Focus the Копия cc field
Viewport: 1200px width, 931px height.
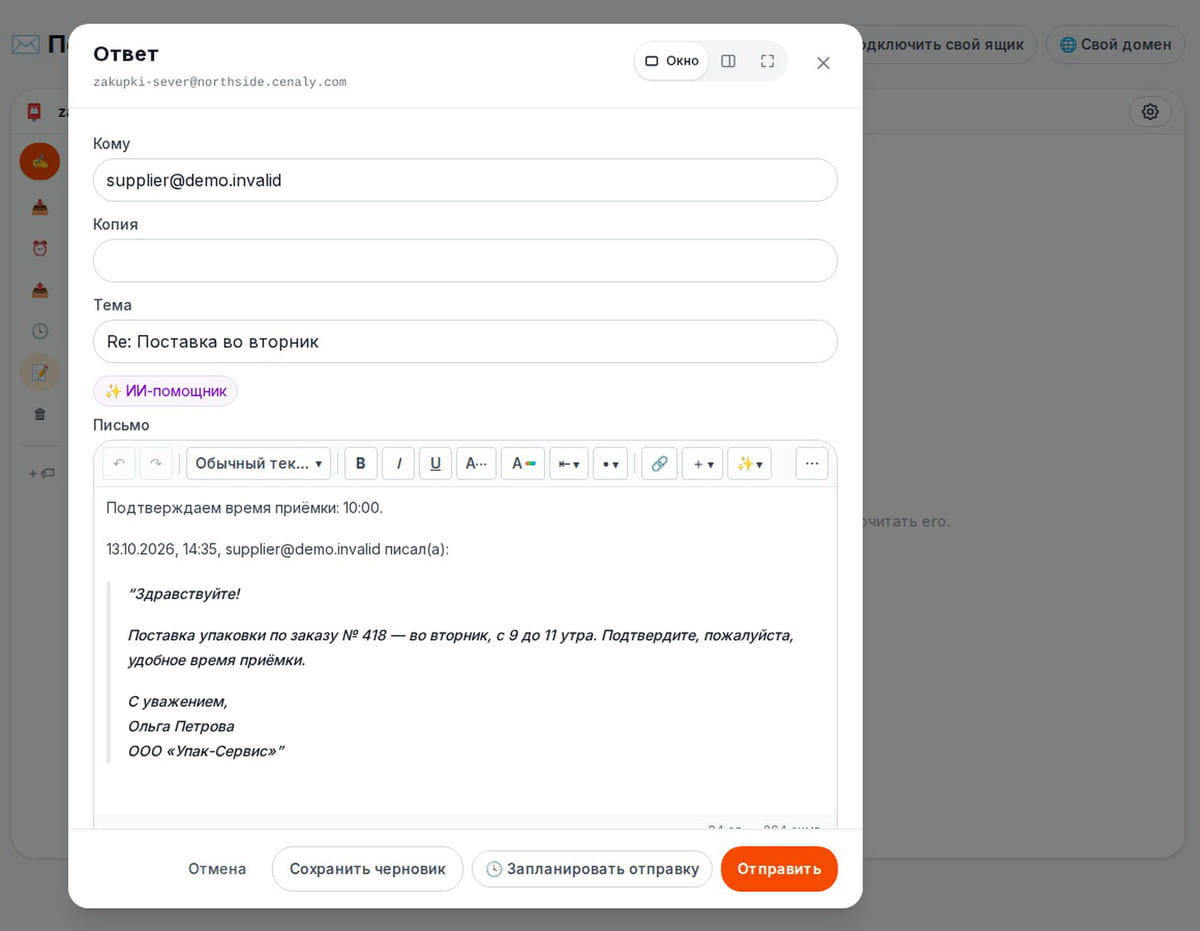[x=465, y=260]
